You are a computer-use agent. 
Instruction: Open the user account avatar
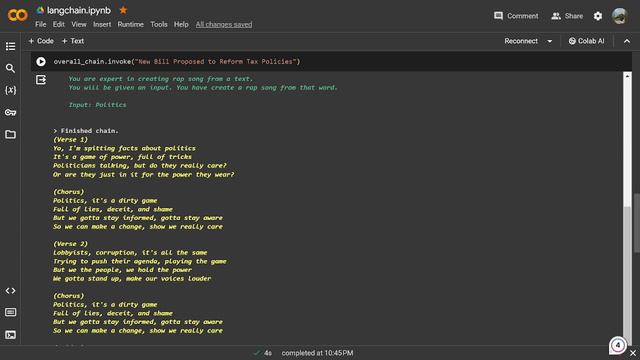620,16
